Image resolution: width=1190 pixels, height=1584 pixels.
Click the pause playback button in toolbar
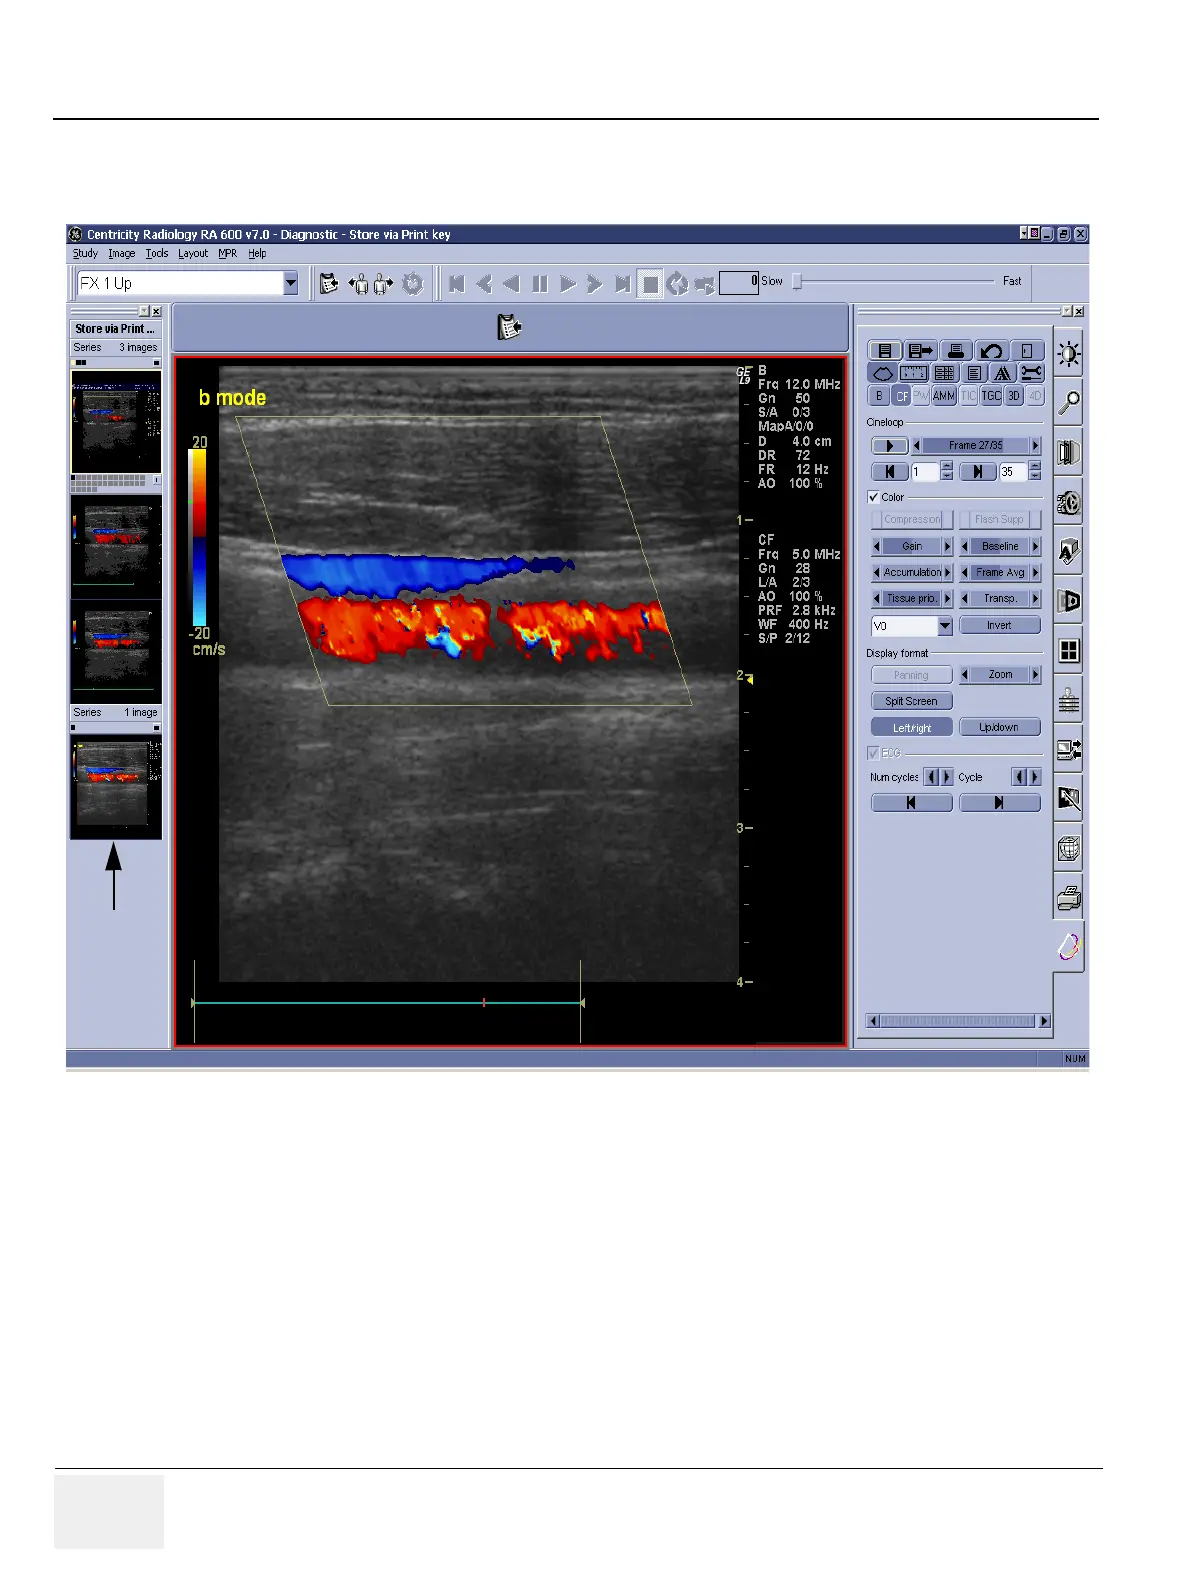pos(540,284)
